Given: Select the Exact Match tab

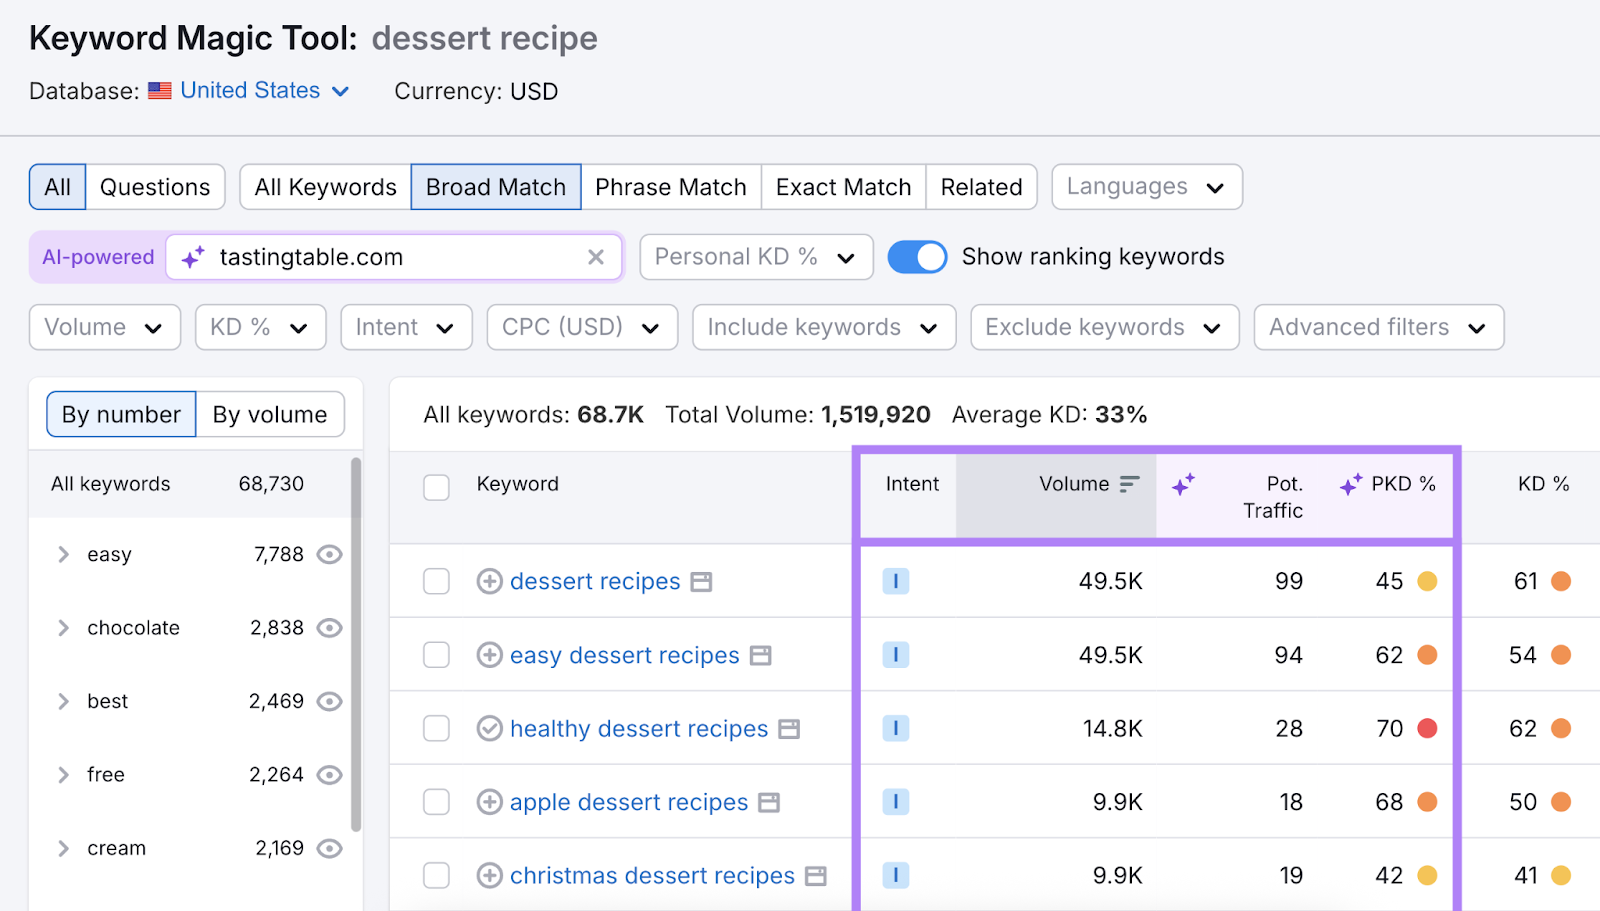Looking at the screenshot, I should click(842, 186).
